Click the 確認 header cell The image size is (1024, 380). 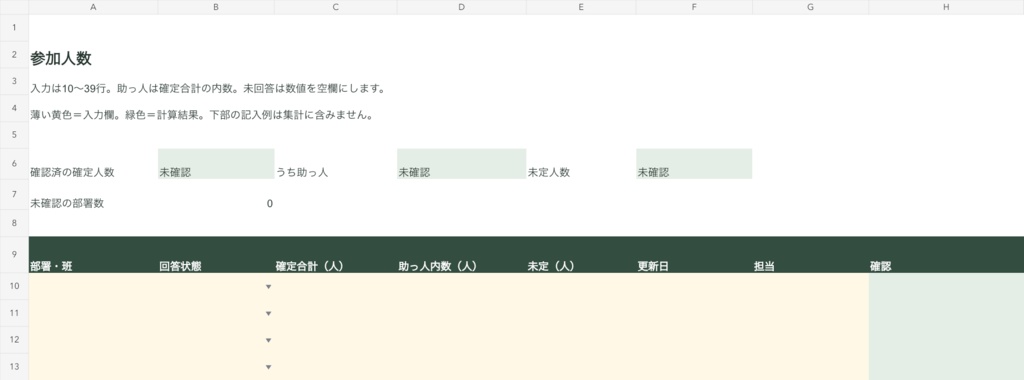pos(946,255)
